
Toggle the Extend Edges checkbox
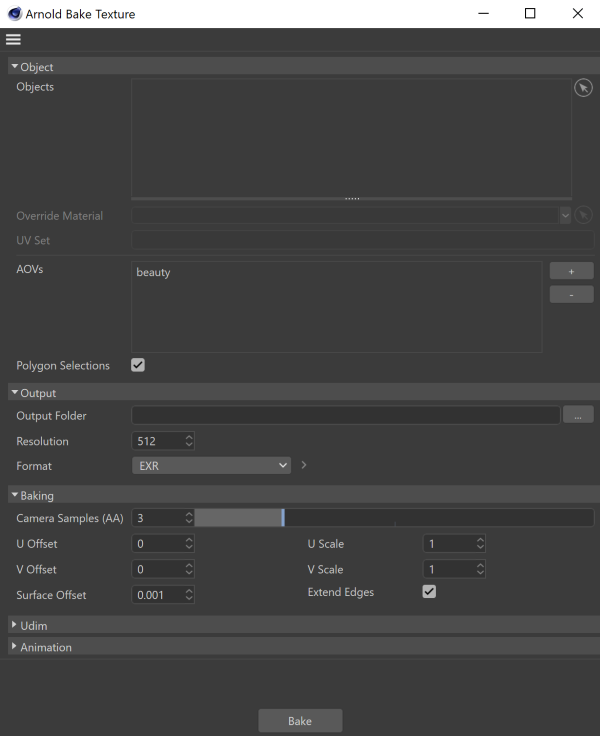click(429, 591)
